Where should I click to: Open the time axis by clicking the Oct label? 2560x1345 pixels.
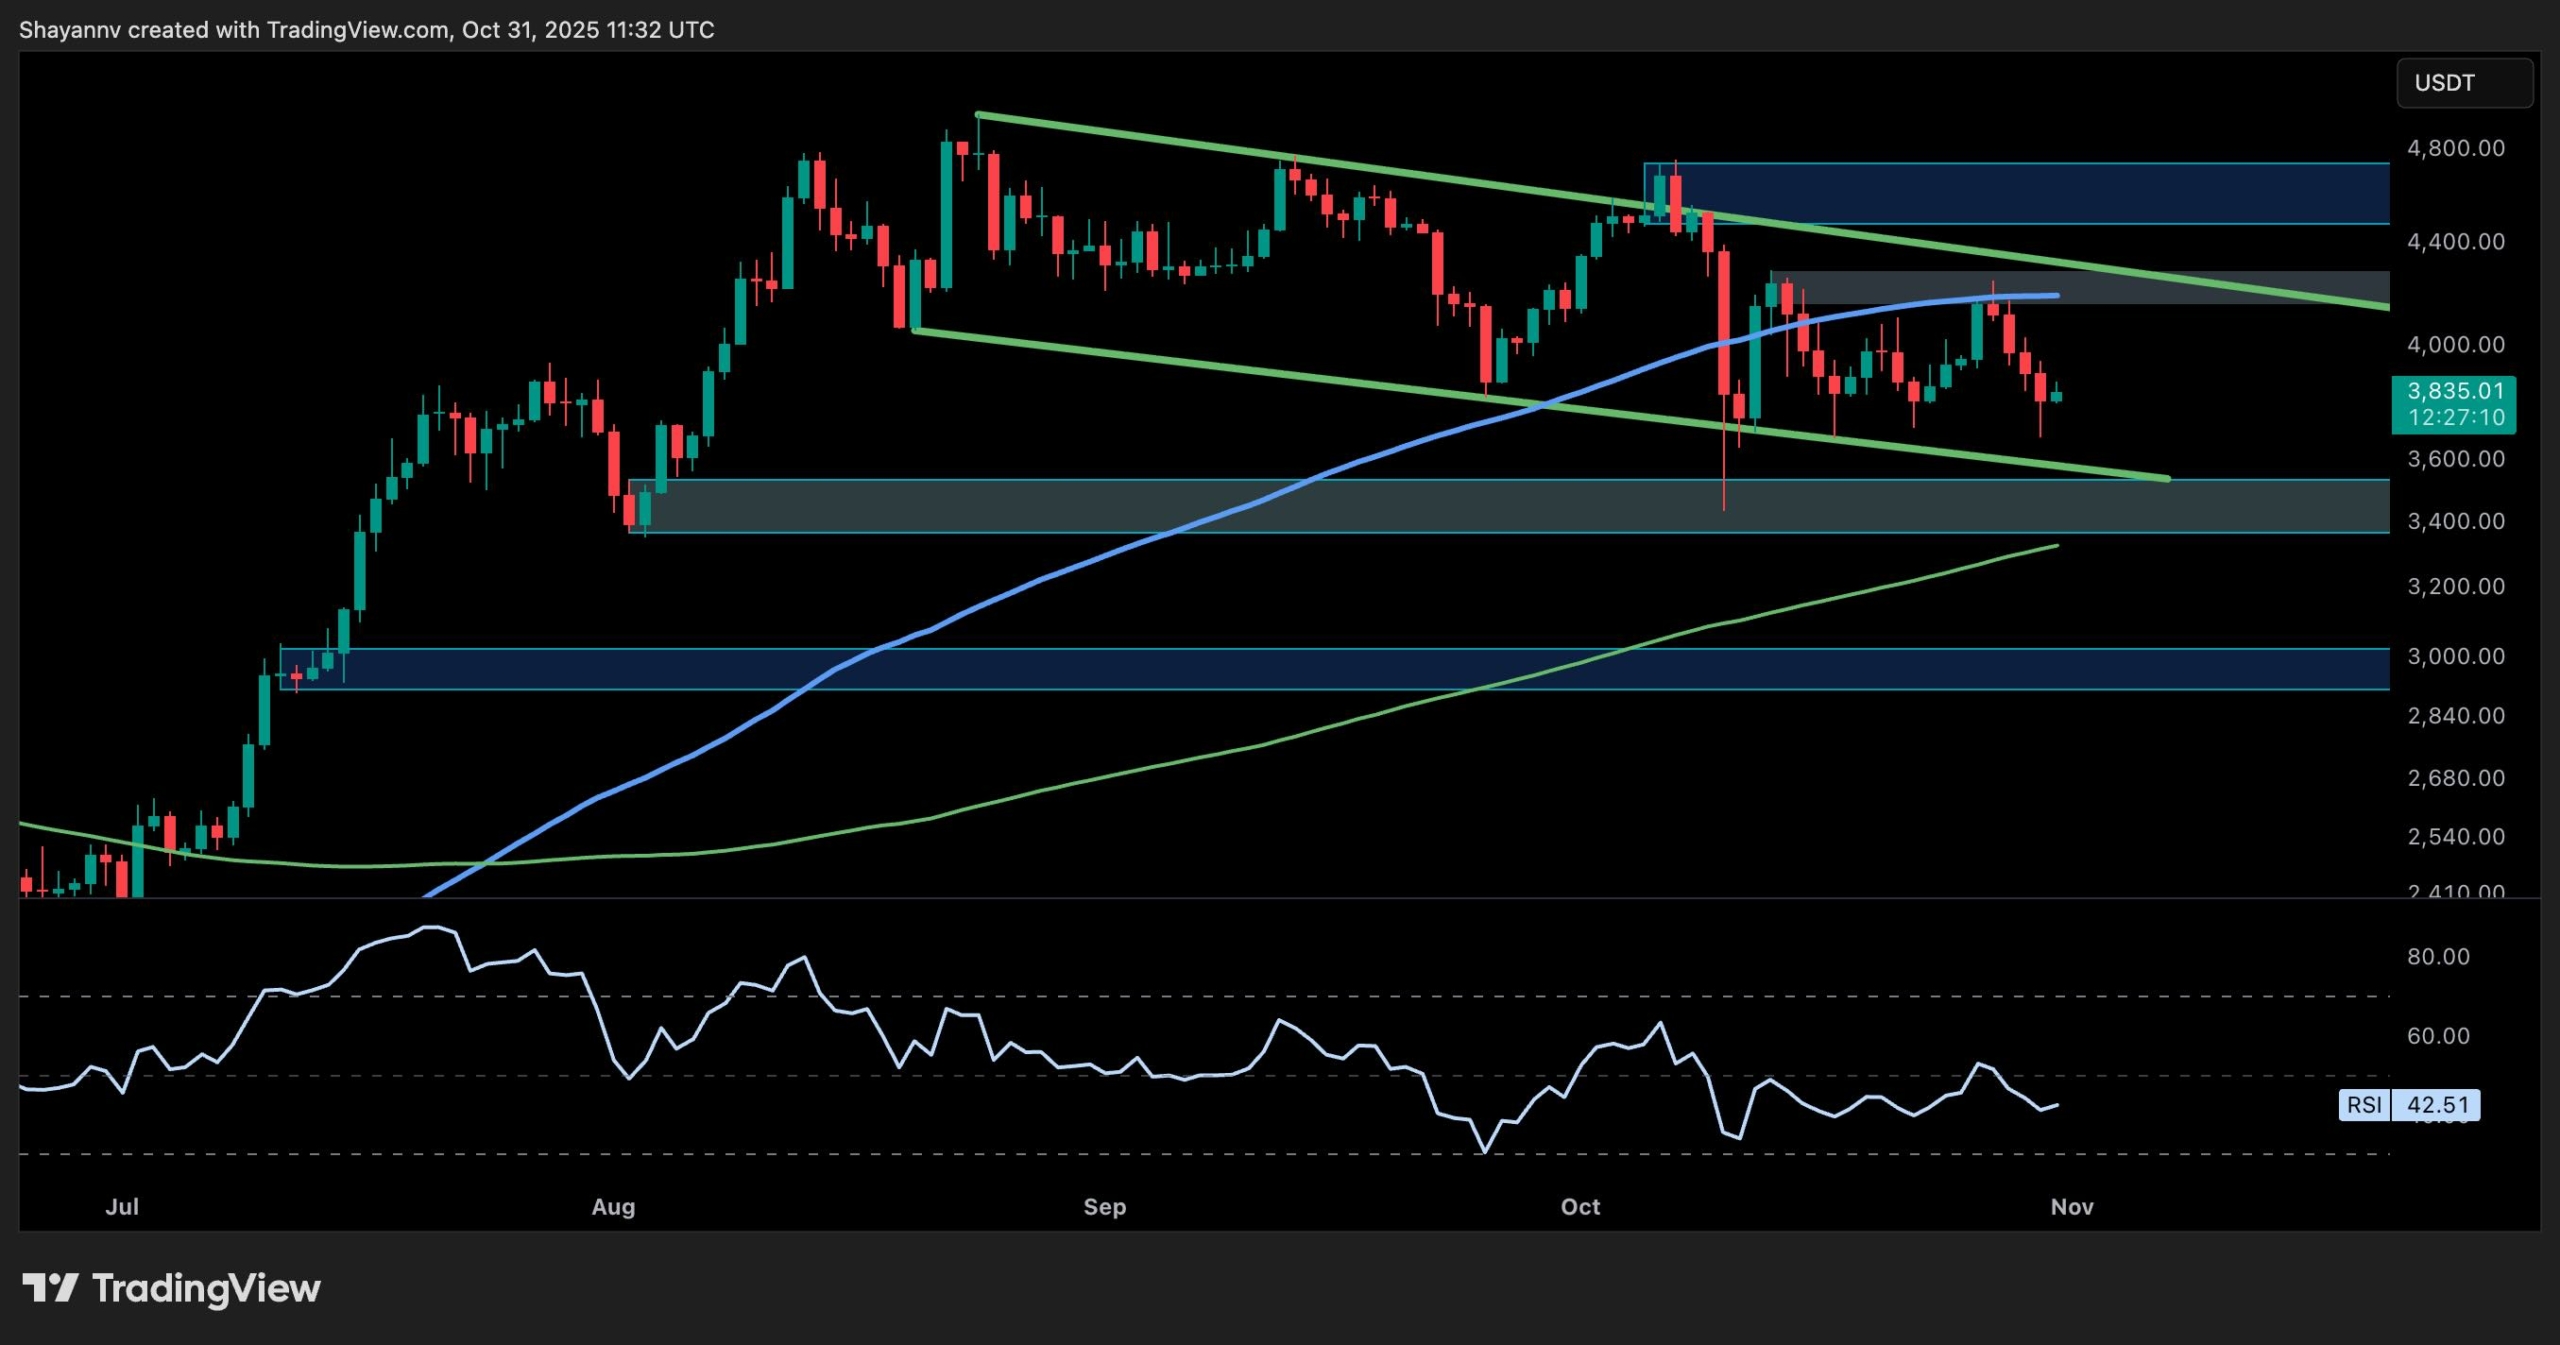tap(1579, 1207)
